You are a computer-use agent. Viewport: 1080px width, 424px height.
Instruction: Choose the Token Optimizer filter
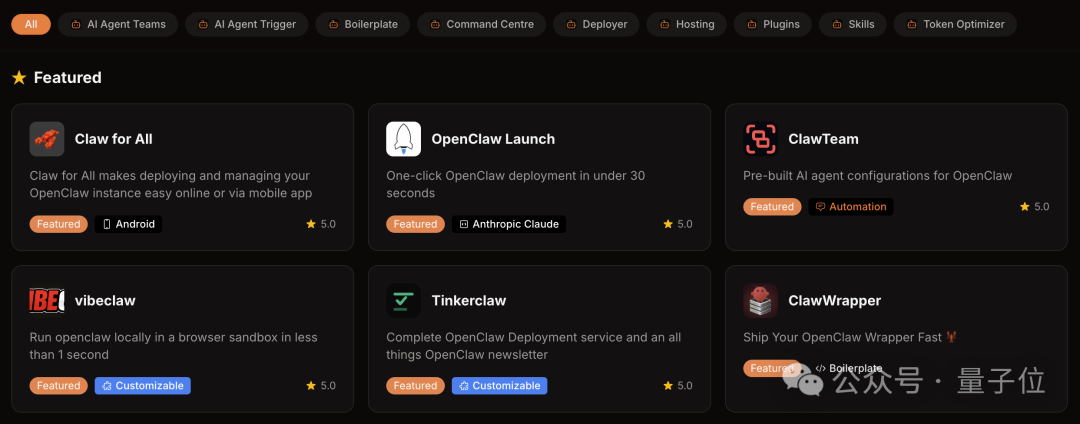tap(955, 24)
